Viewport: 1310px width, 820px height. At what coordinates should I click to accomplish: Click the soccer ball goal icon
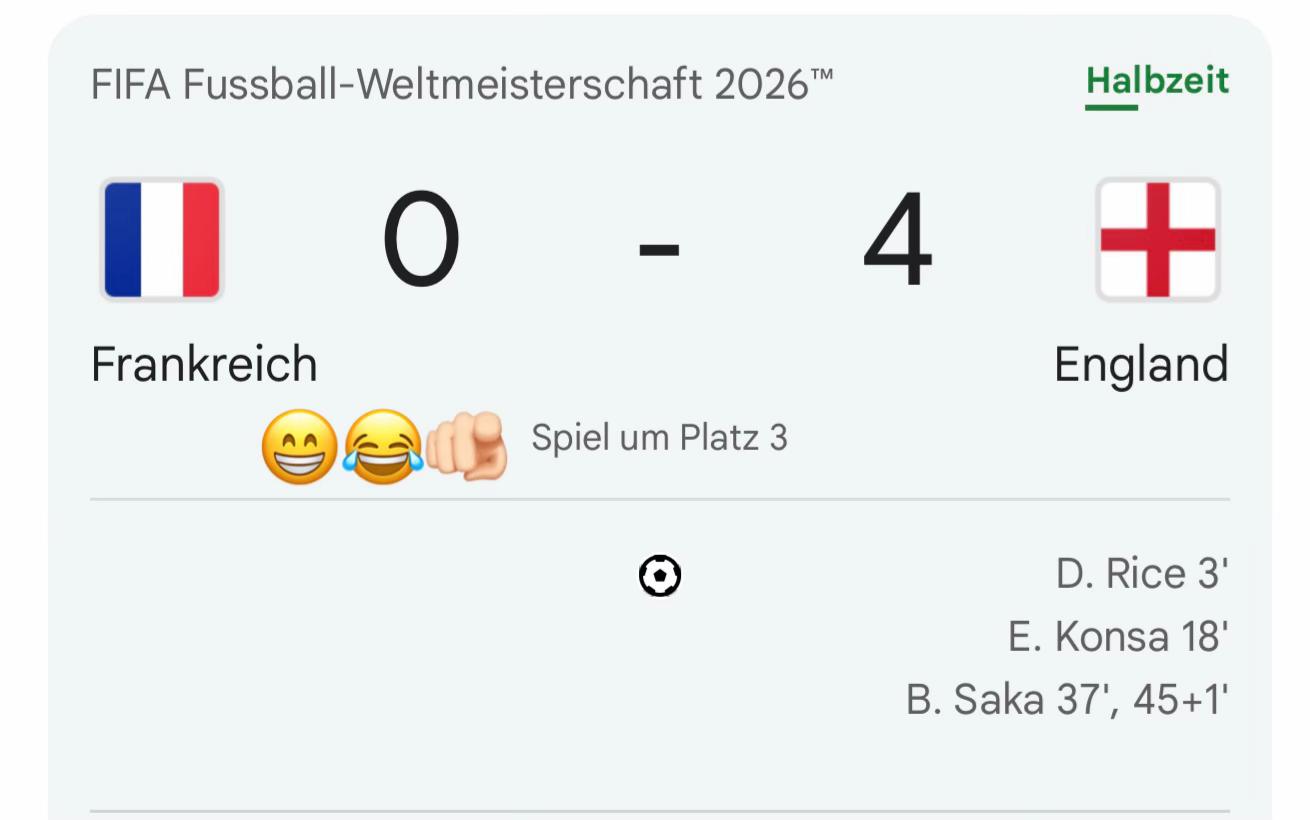click(660, 576)
